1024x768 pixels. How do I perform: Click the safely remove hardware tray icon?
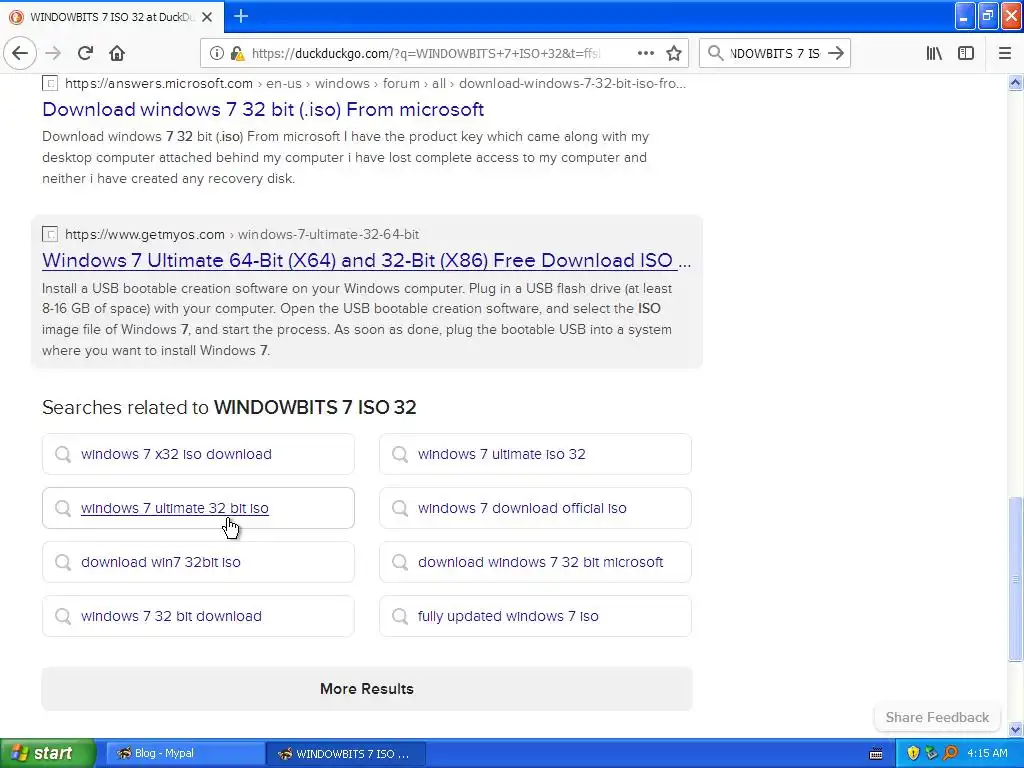pyautogui.click(x=931, y=754)
